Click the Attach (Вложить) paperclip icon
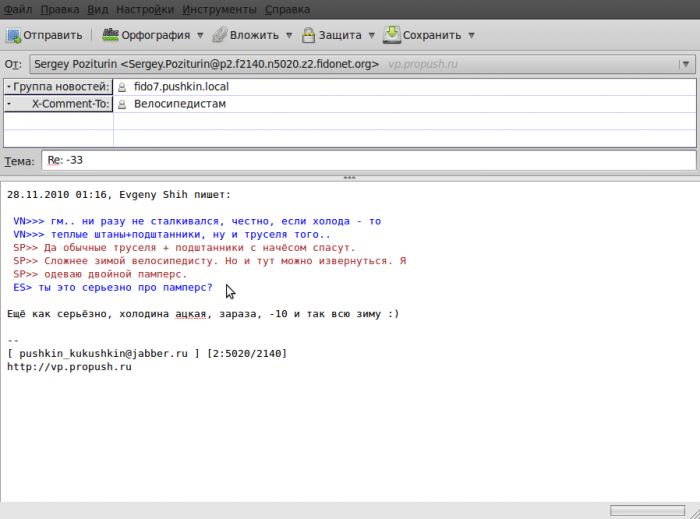700x519 pixels. point(220,35)
